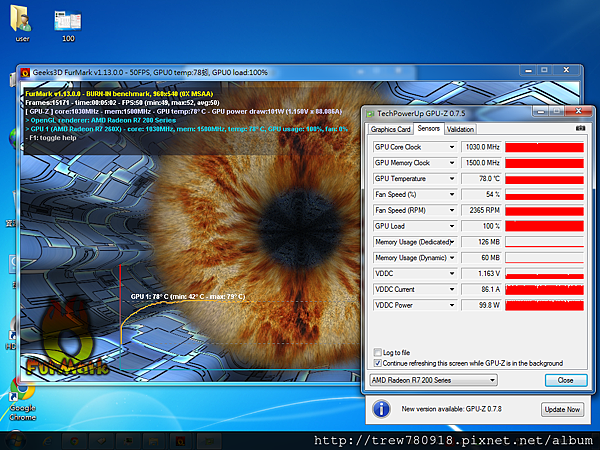Close the FurMark window
The height and width of the screenshot is (450, 600).
coord(566,70)
